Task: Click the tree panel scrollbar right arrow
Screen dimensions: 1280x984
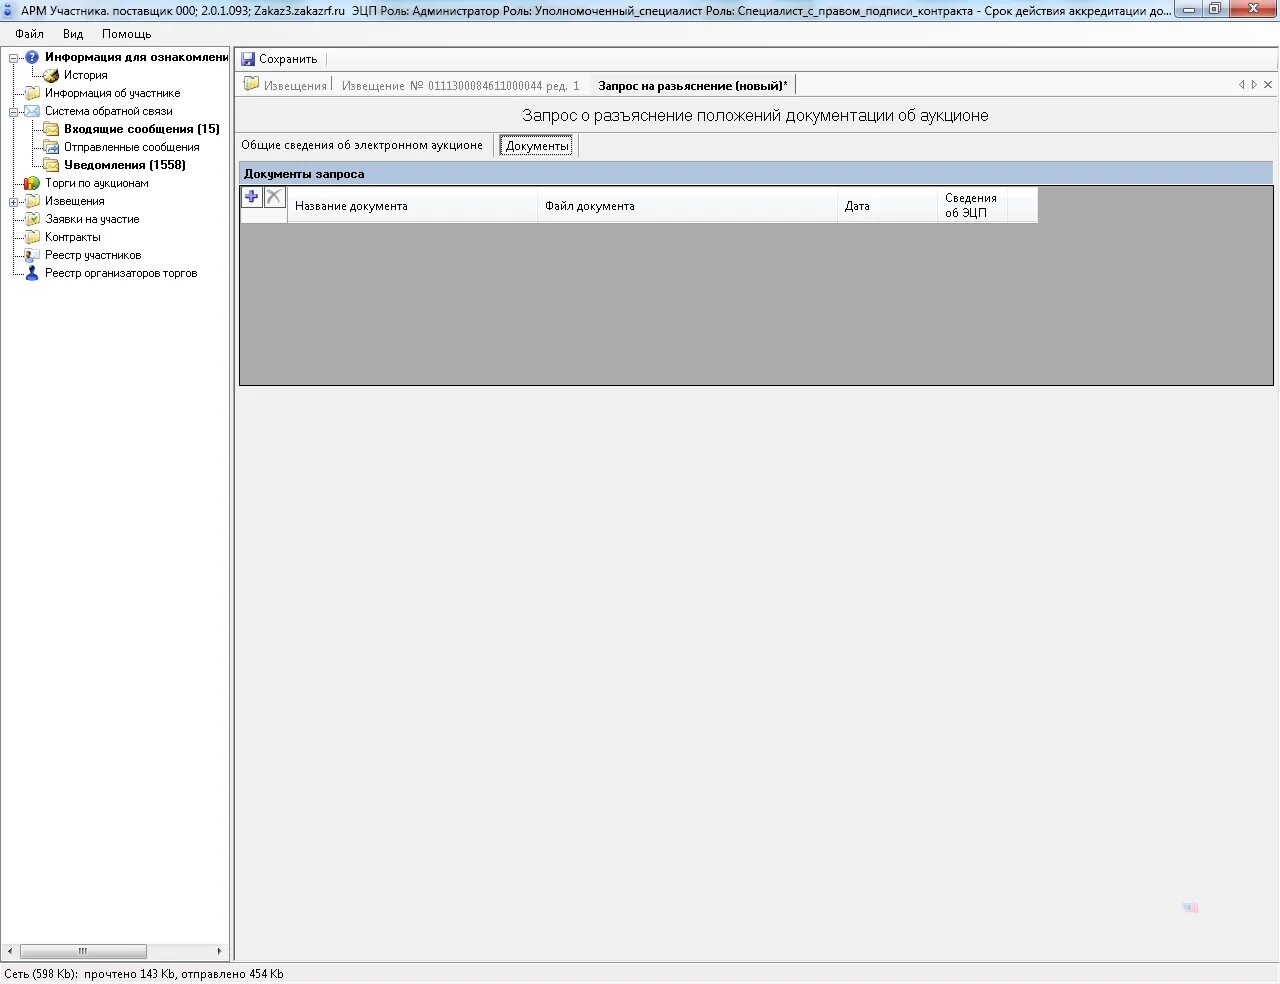Action: 219,951
